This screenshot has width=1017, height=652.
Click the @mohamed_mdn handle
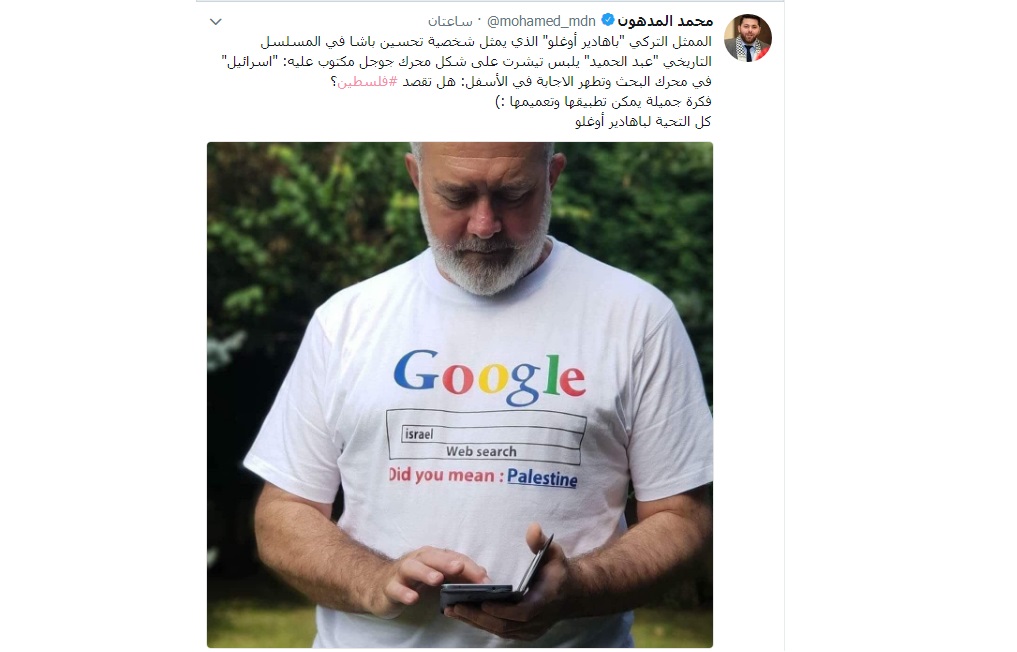click(x=541, y=21)
